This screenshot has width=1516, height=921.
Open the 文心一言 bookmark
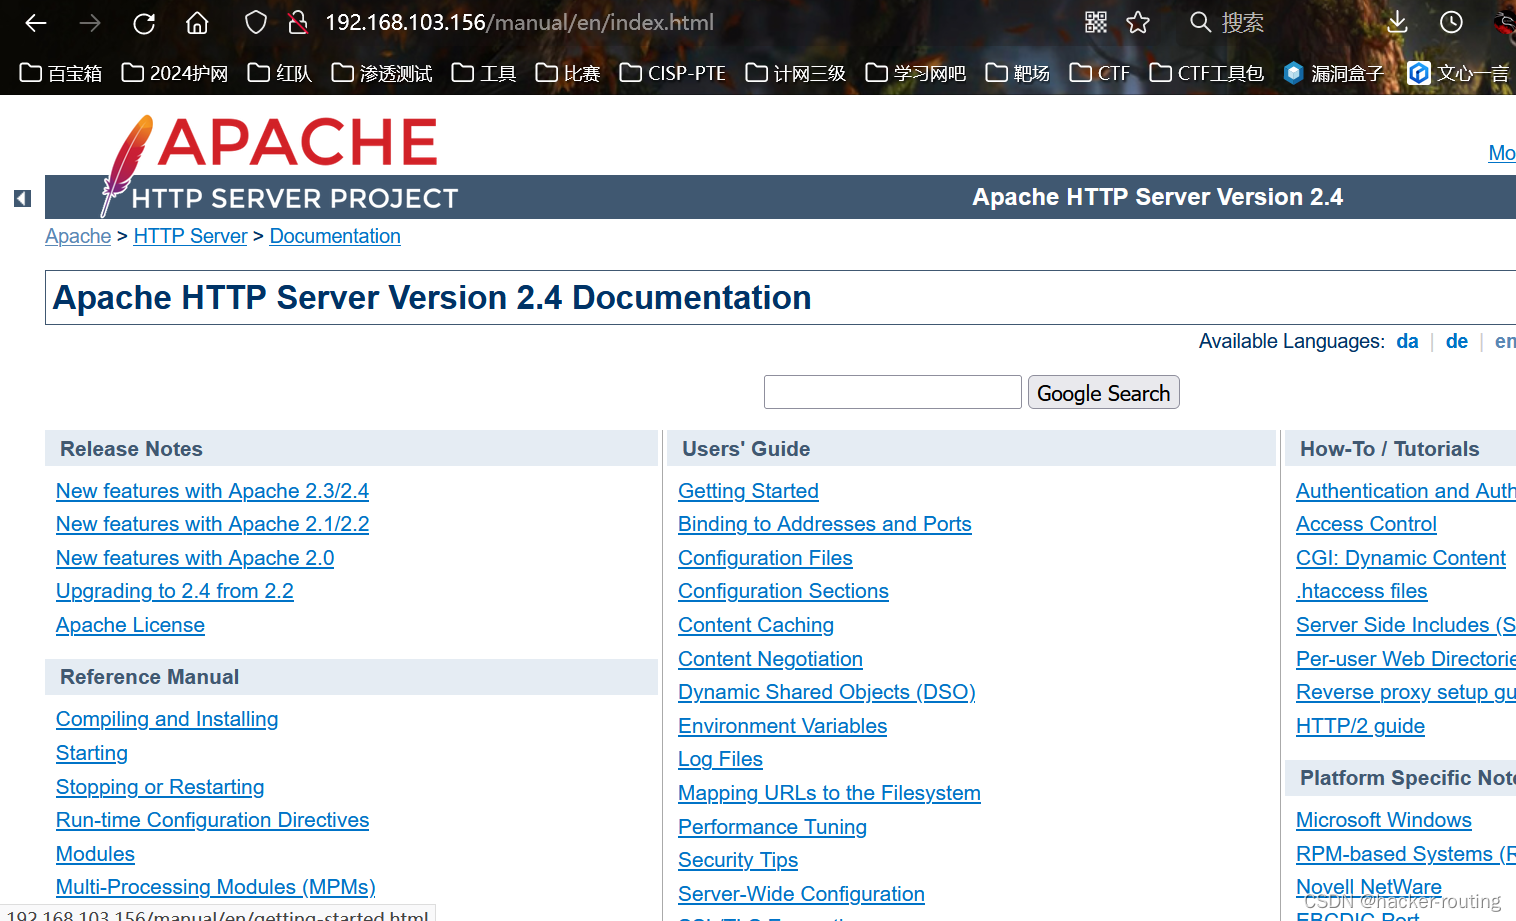pos(1460,73)
